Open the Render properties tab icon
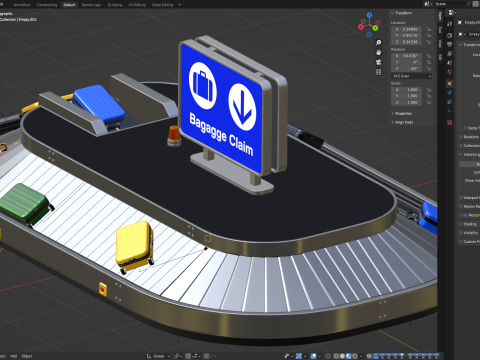Viewport: 480px width, 360px height. 449,35
